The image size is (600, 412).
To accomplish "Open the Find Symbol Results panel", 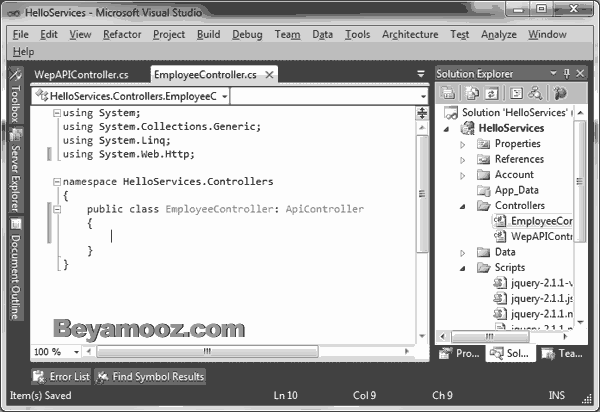I will tap(150, 377).
